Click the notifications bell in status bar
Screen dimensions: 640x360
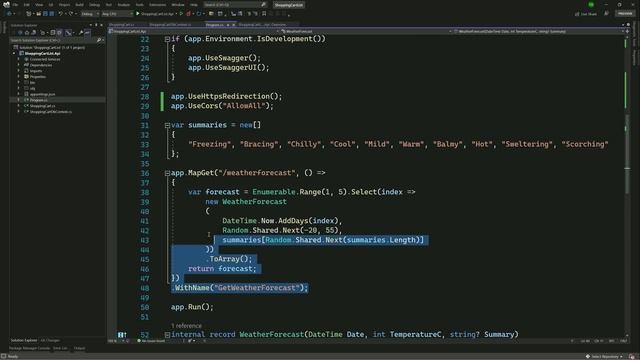[631, 356]
